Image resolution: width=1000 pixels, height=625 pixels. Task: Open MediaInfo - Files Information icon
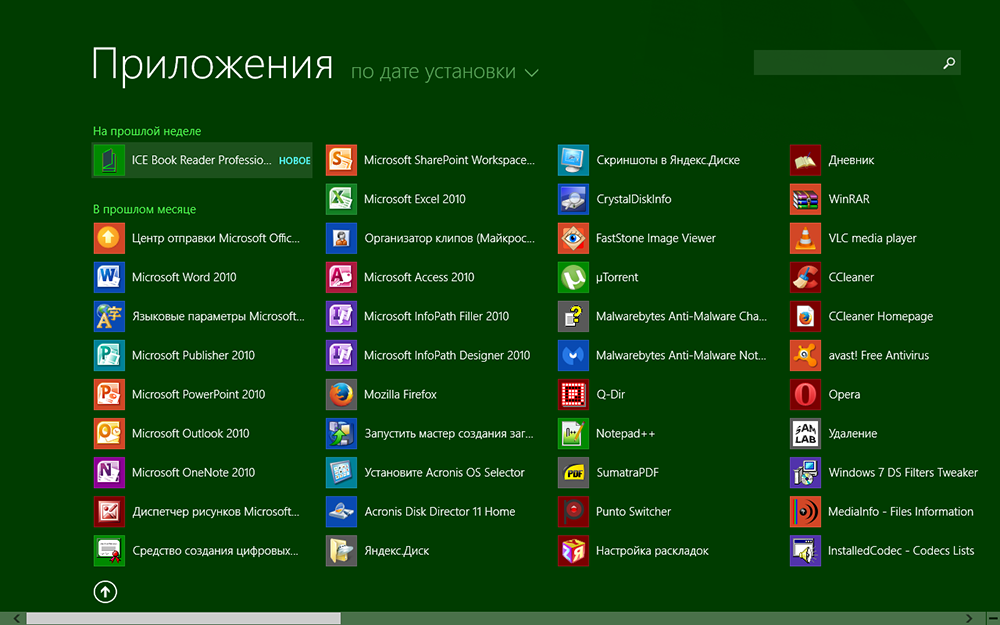point(805,511)
